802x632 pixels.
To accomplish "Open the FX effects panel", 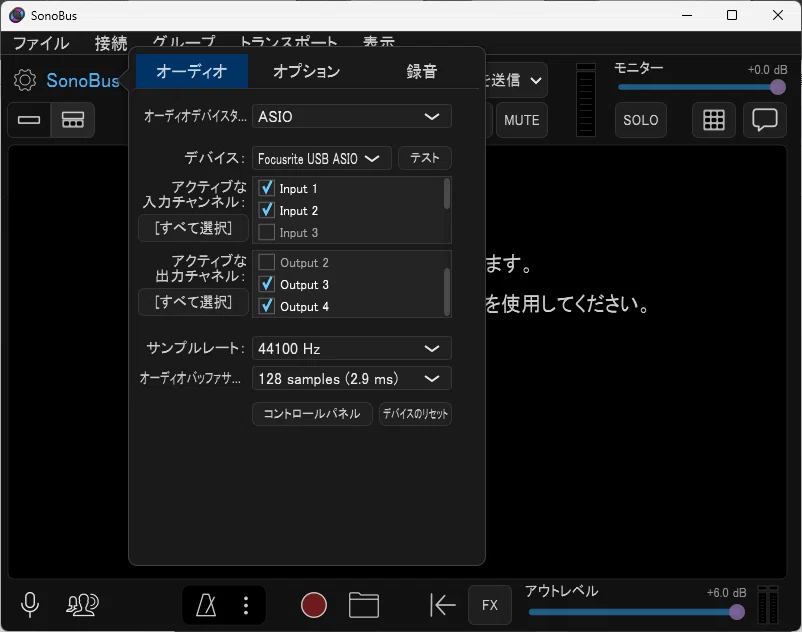I will (x=489, y=605).
